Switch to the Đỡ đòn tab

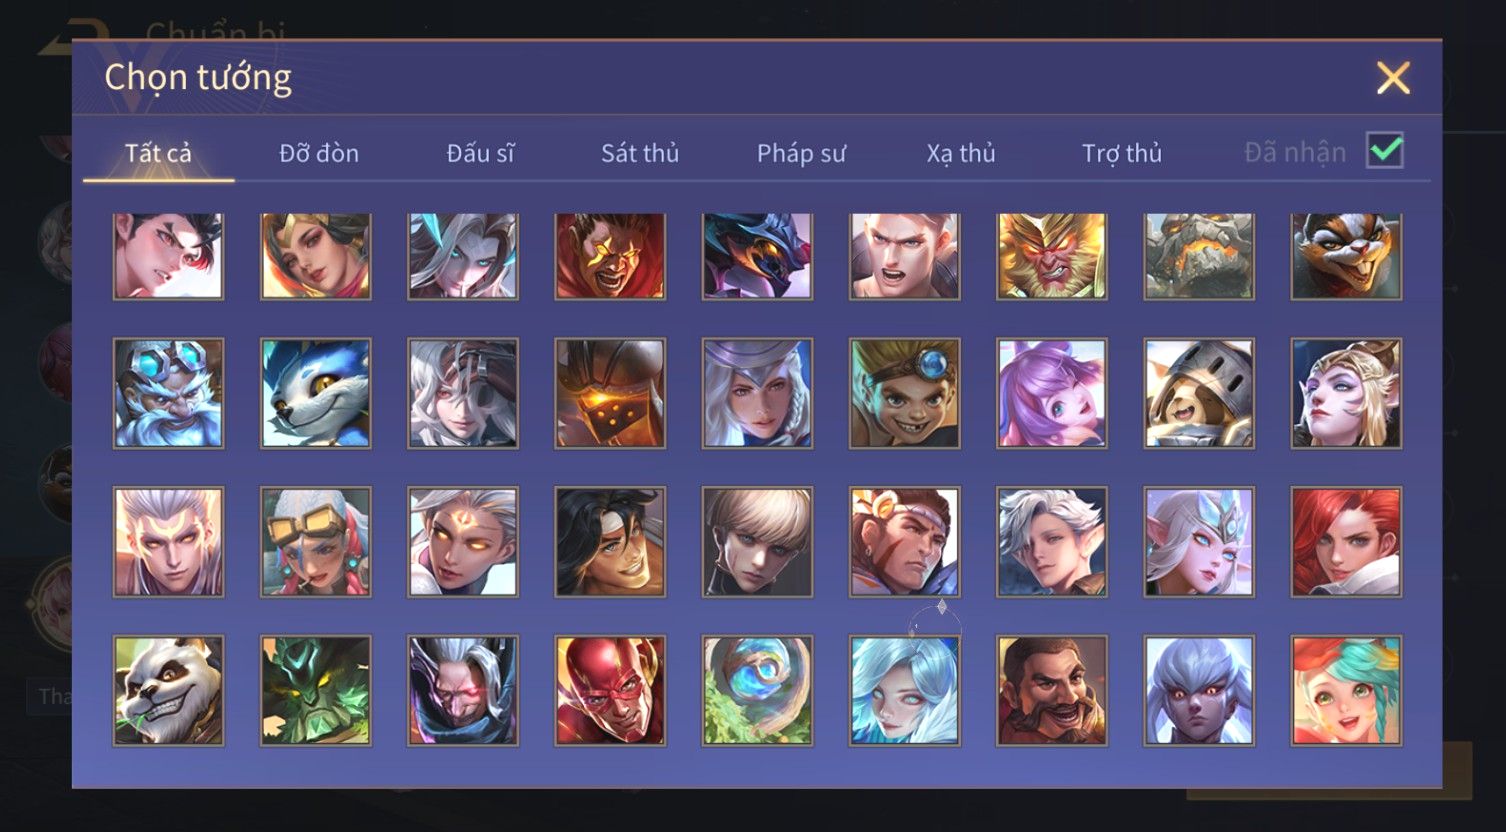click(x=319, y=153)
